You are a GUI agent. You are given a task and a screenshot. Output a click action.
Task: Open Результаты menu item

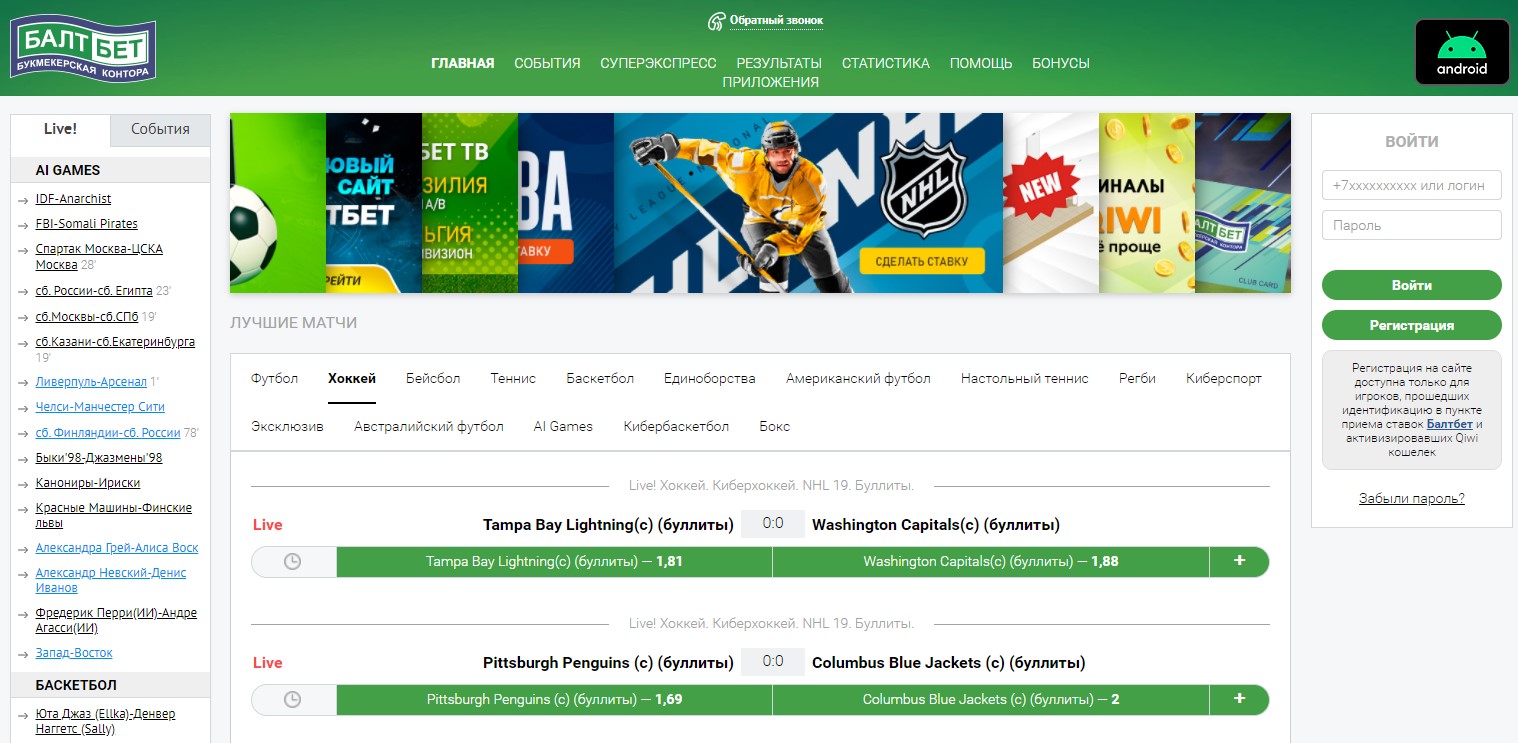(779, 63)
